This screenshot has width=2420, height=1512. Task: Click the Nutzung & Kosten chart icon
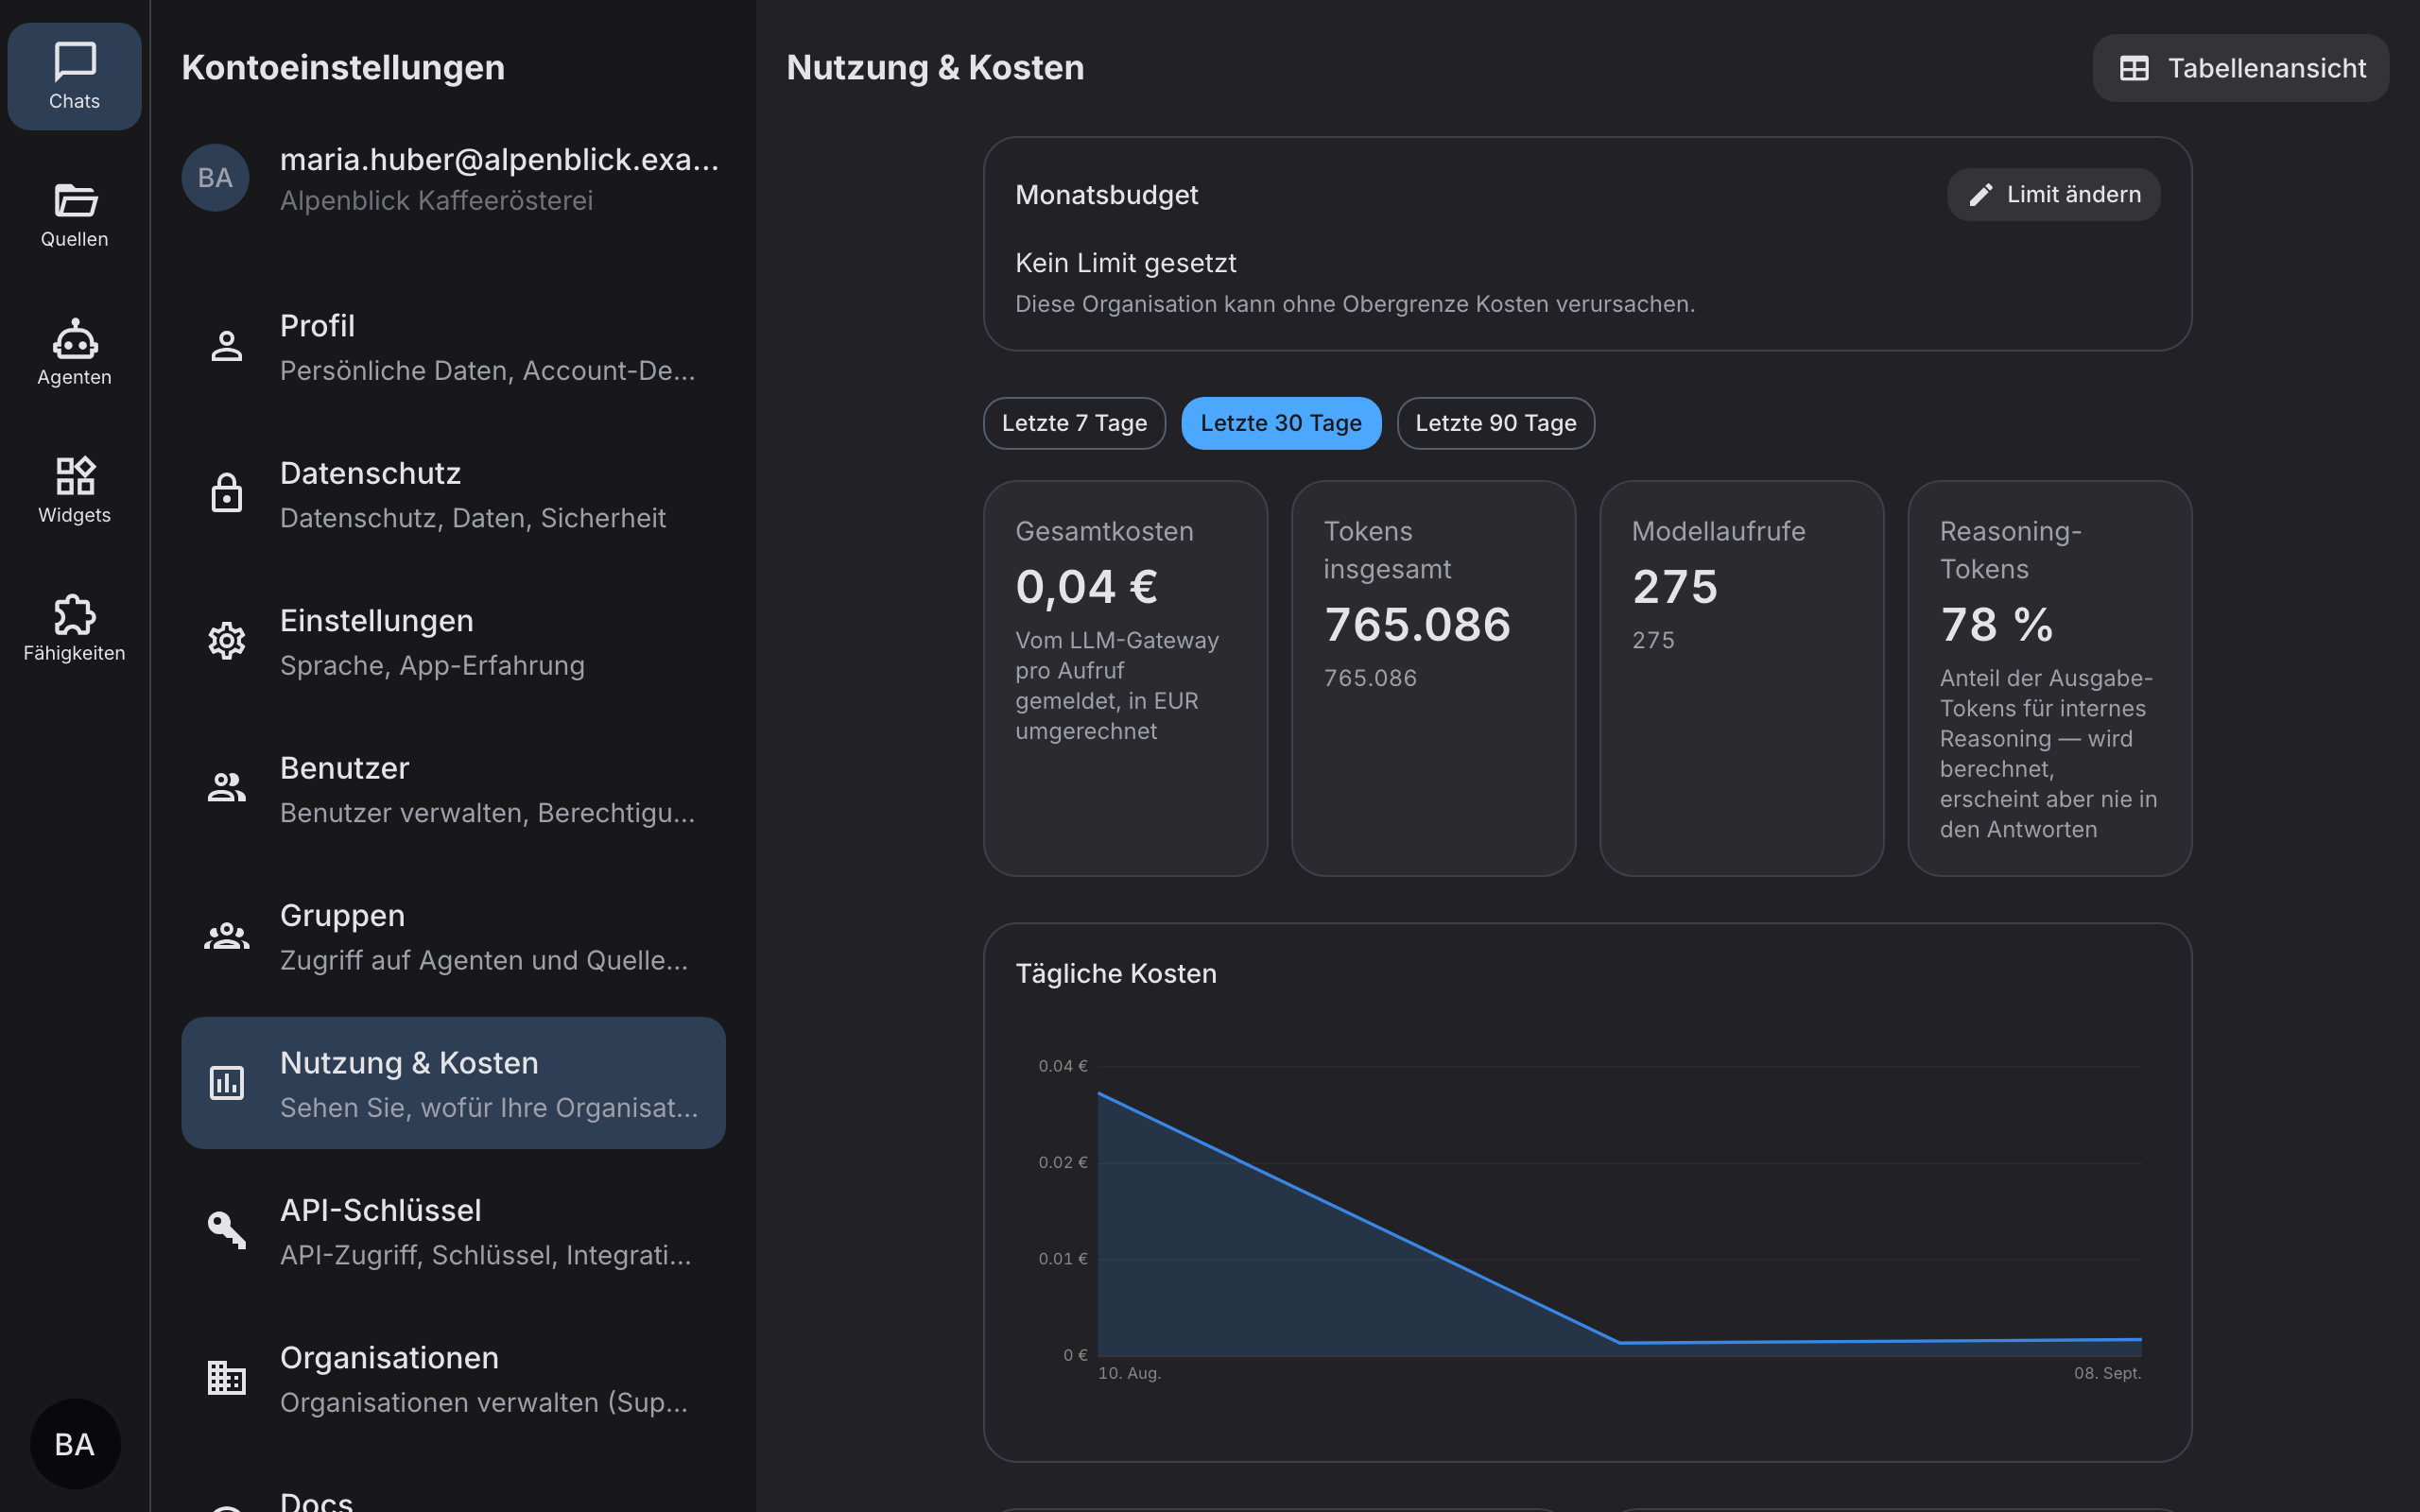tap(227, 1083)
